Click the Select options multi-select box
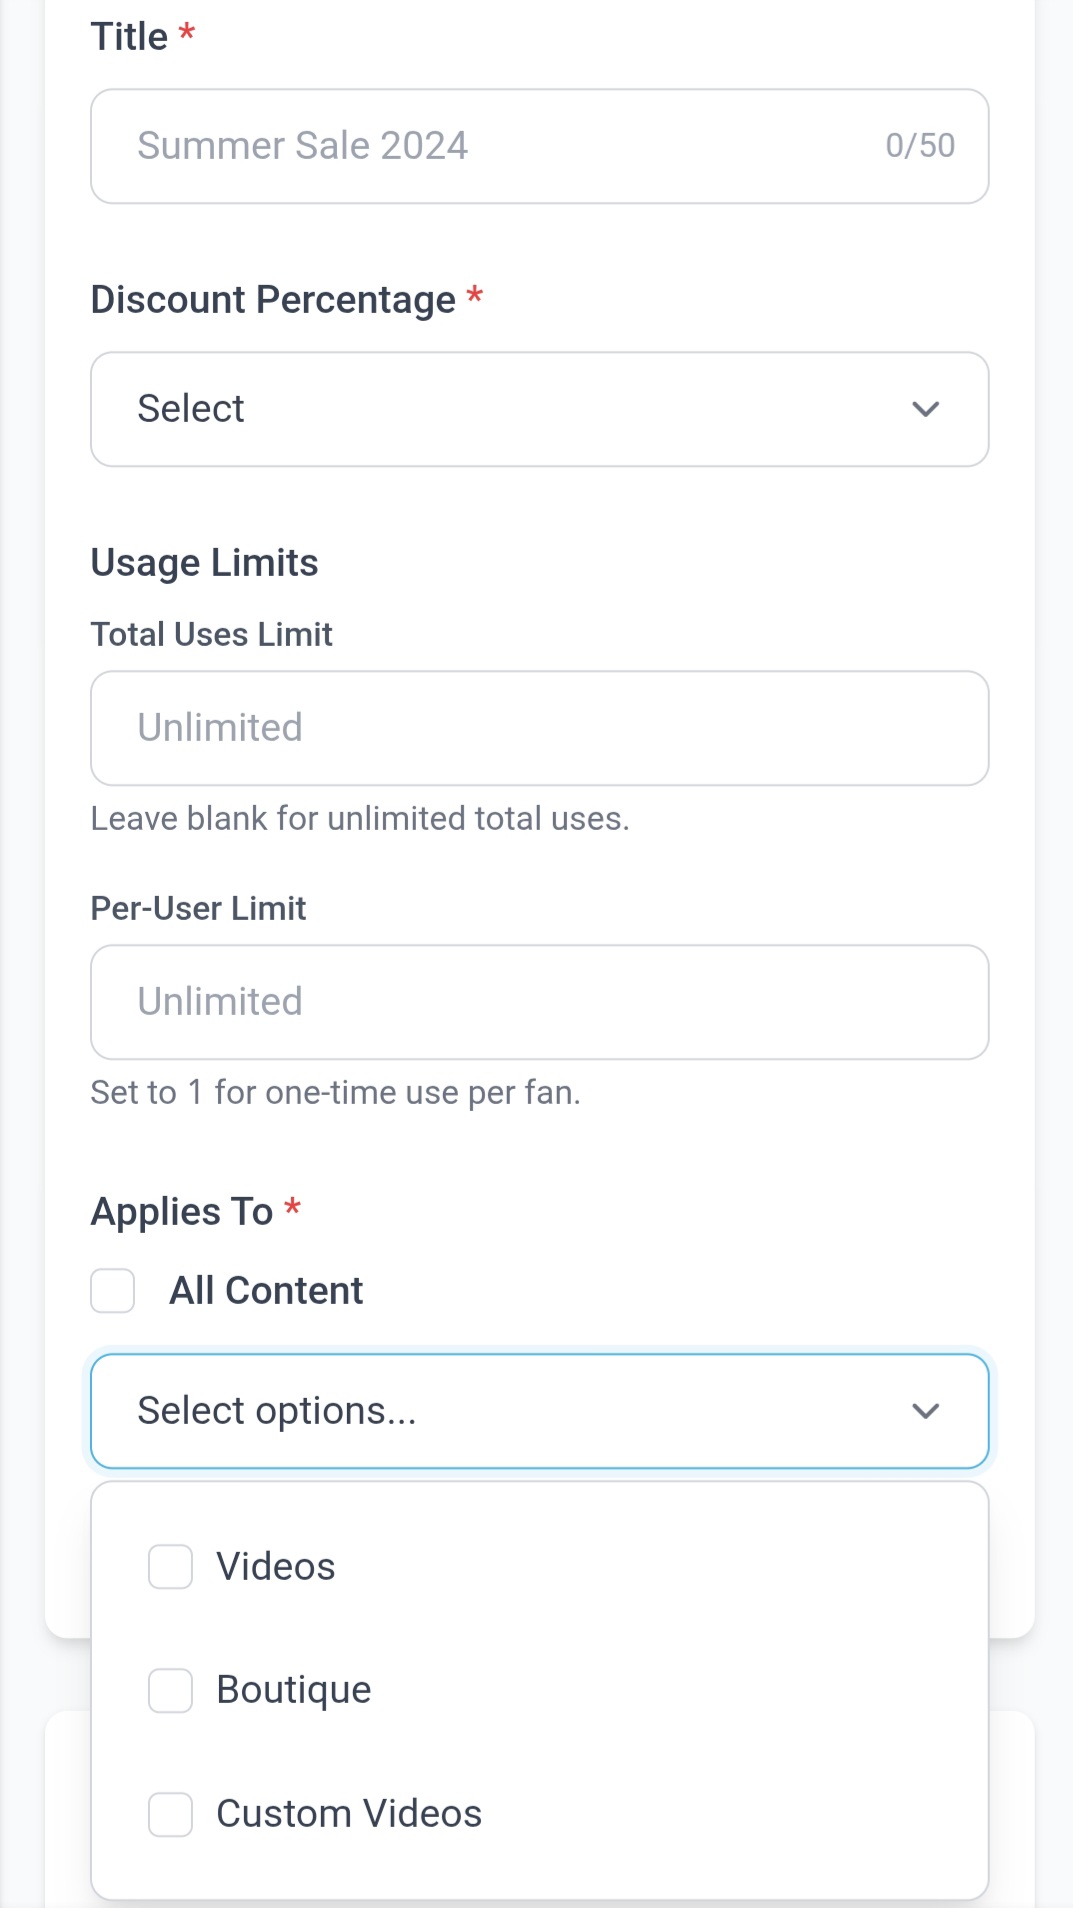 [x=500, y=1411]
